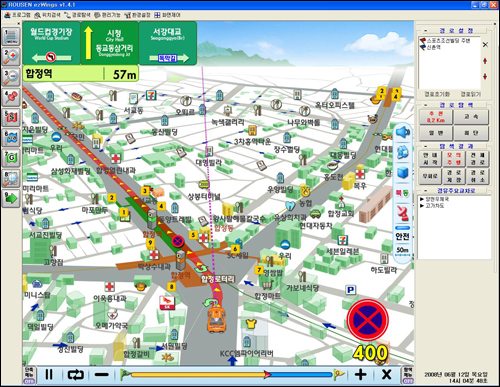Collapse the 경로설정 panel with minus

(425, 31)
